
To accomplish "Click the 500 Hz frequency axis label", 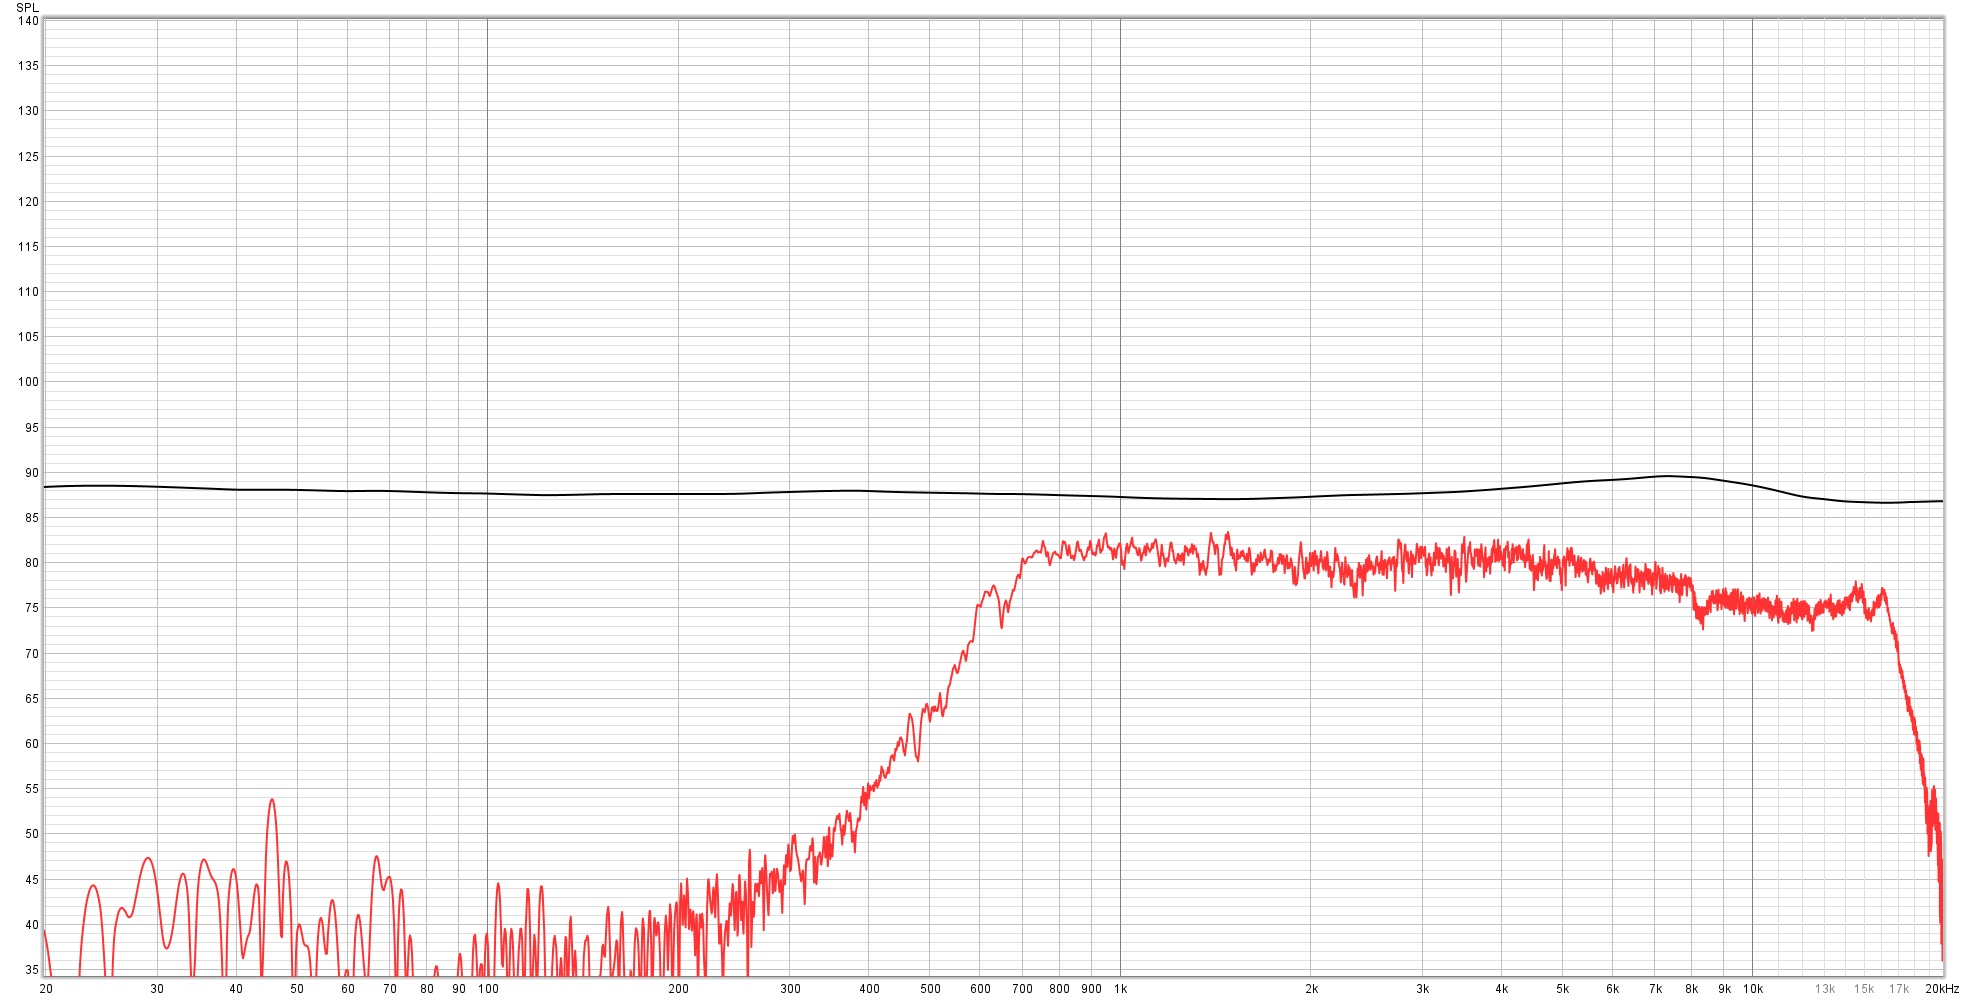I will point(930,989).
